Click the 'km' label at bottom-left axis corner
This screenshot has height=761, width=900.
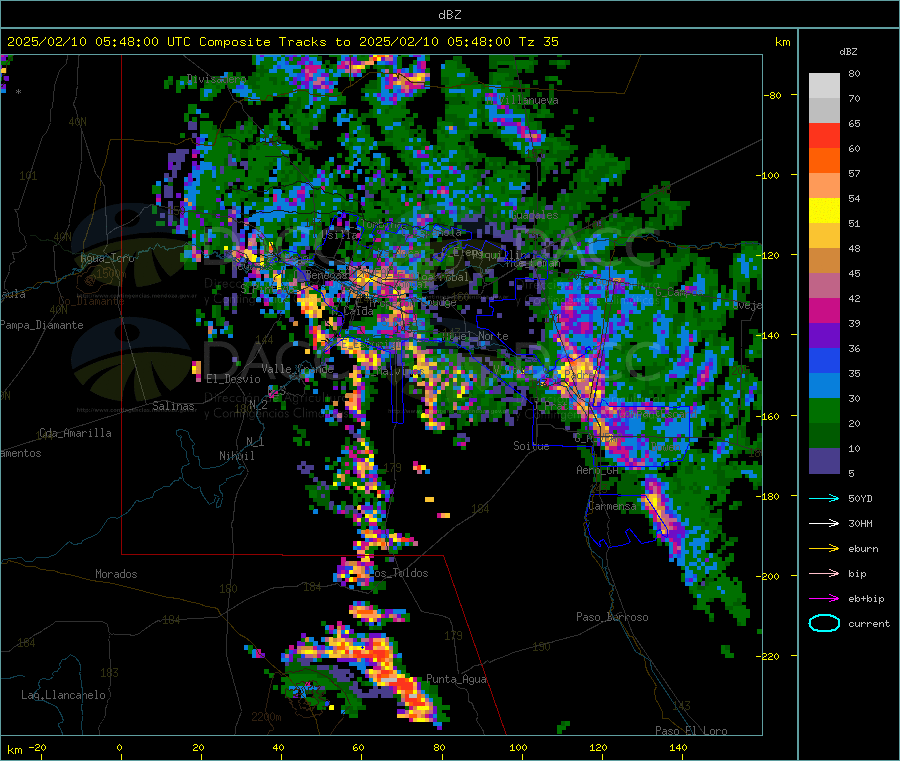click(14, 750)
